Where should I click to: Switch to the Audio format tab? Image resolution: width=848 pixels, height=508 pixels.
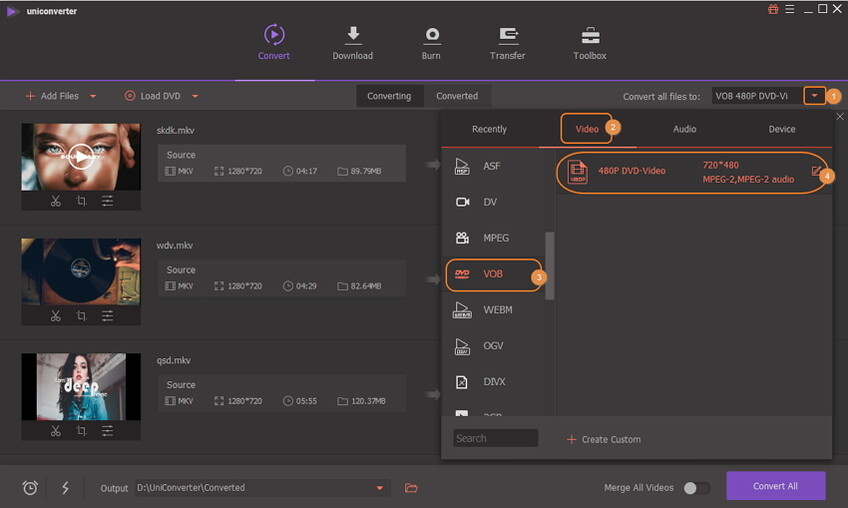tap(685, 129)
